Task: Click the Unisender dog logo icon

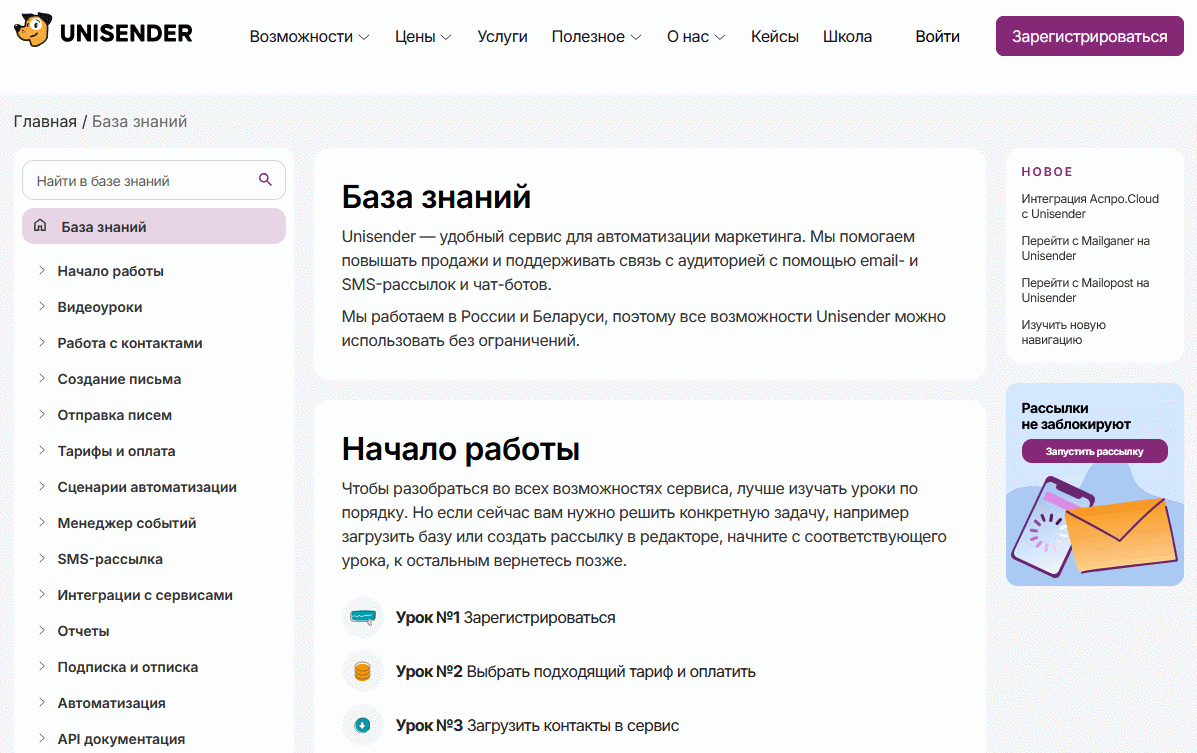Action: click(33, 31)
